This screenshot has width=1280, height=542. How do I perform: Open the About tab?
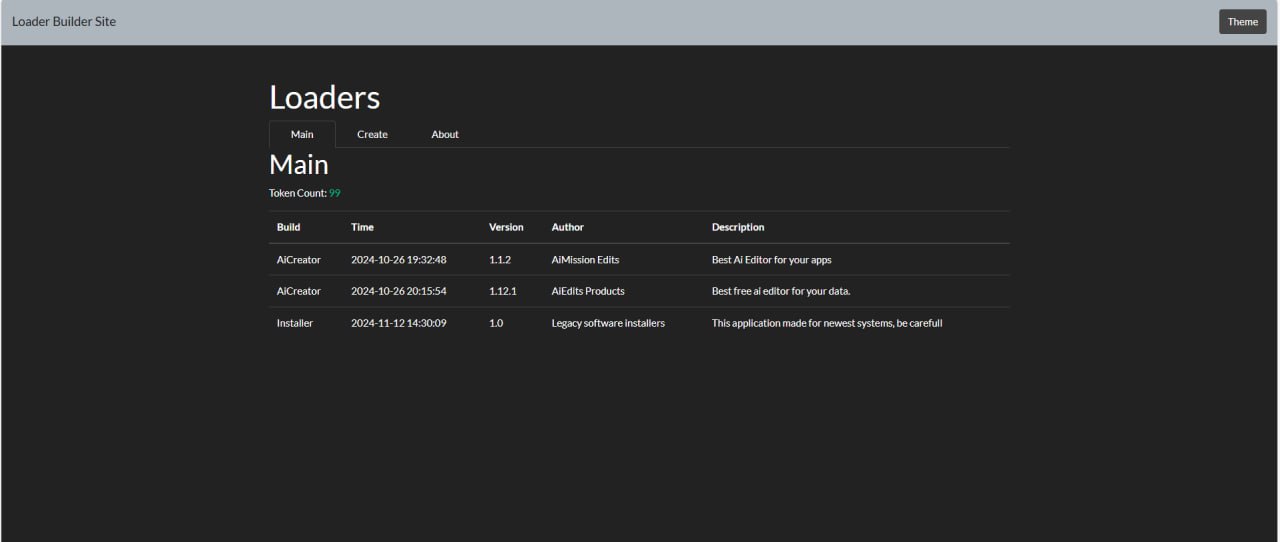pos(445,134)
